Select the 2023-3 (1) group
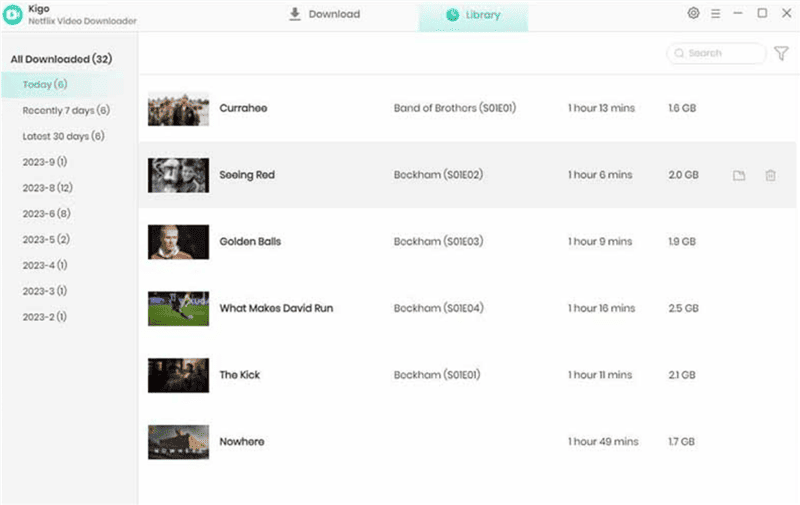Viewport: 800px width, 505px height. 44,291
